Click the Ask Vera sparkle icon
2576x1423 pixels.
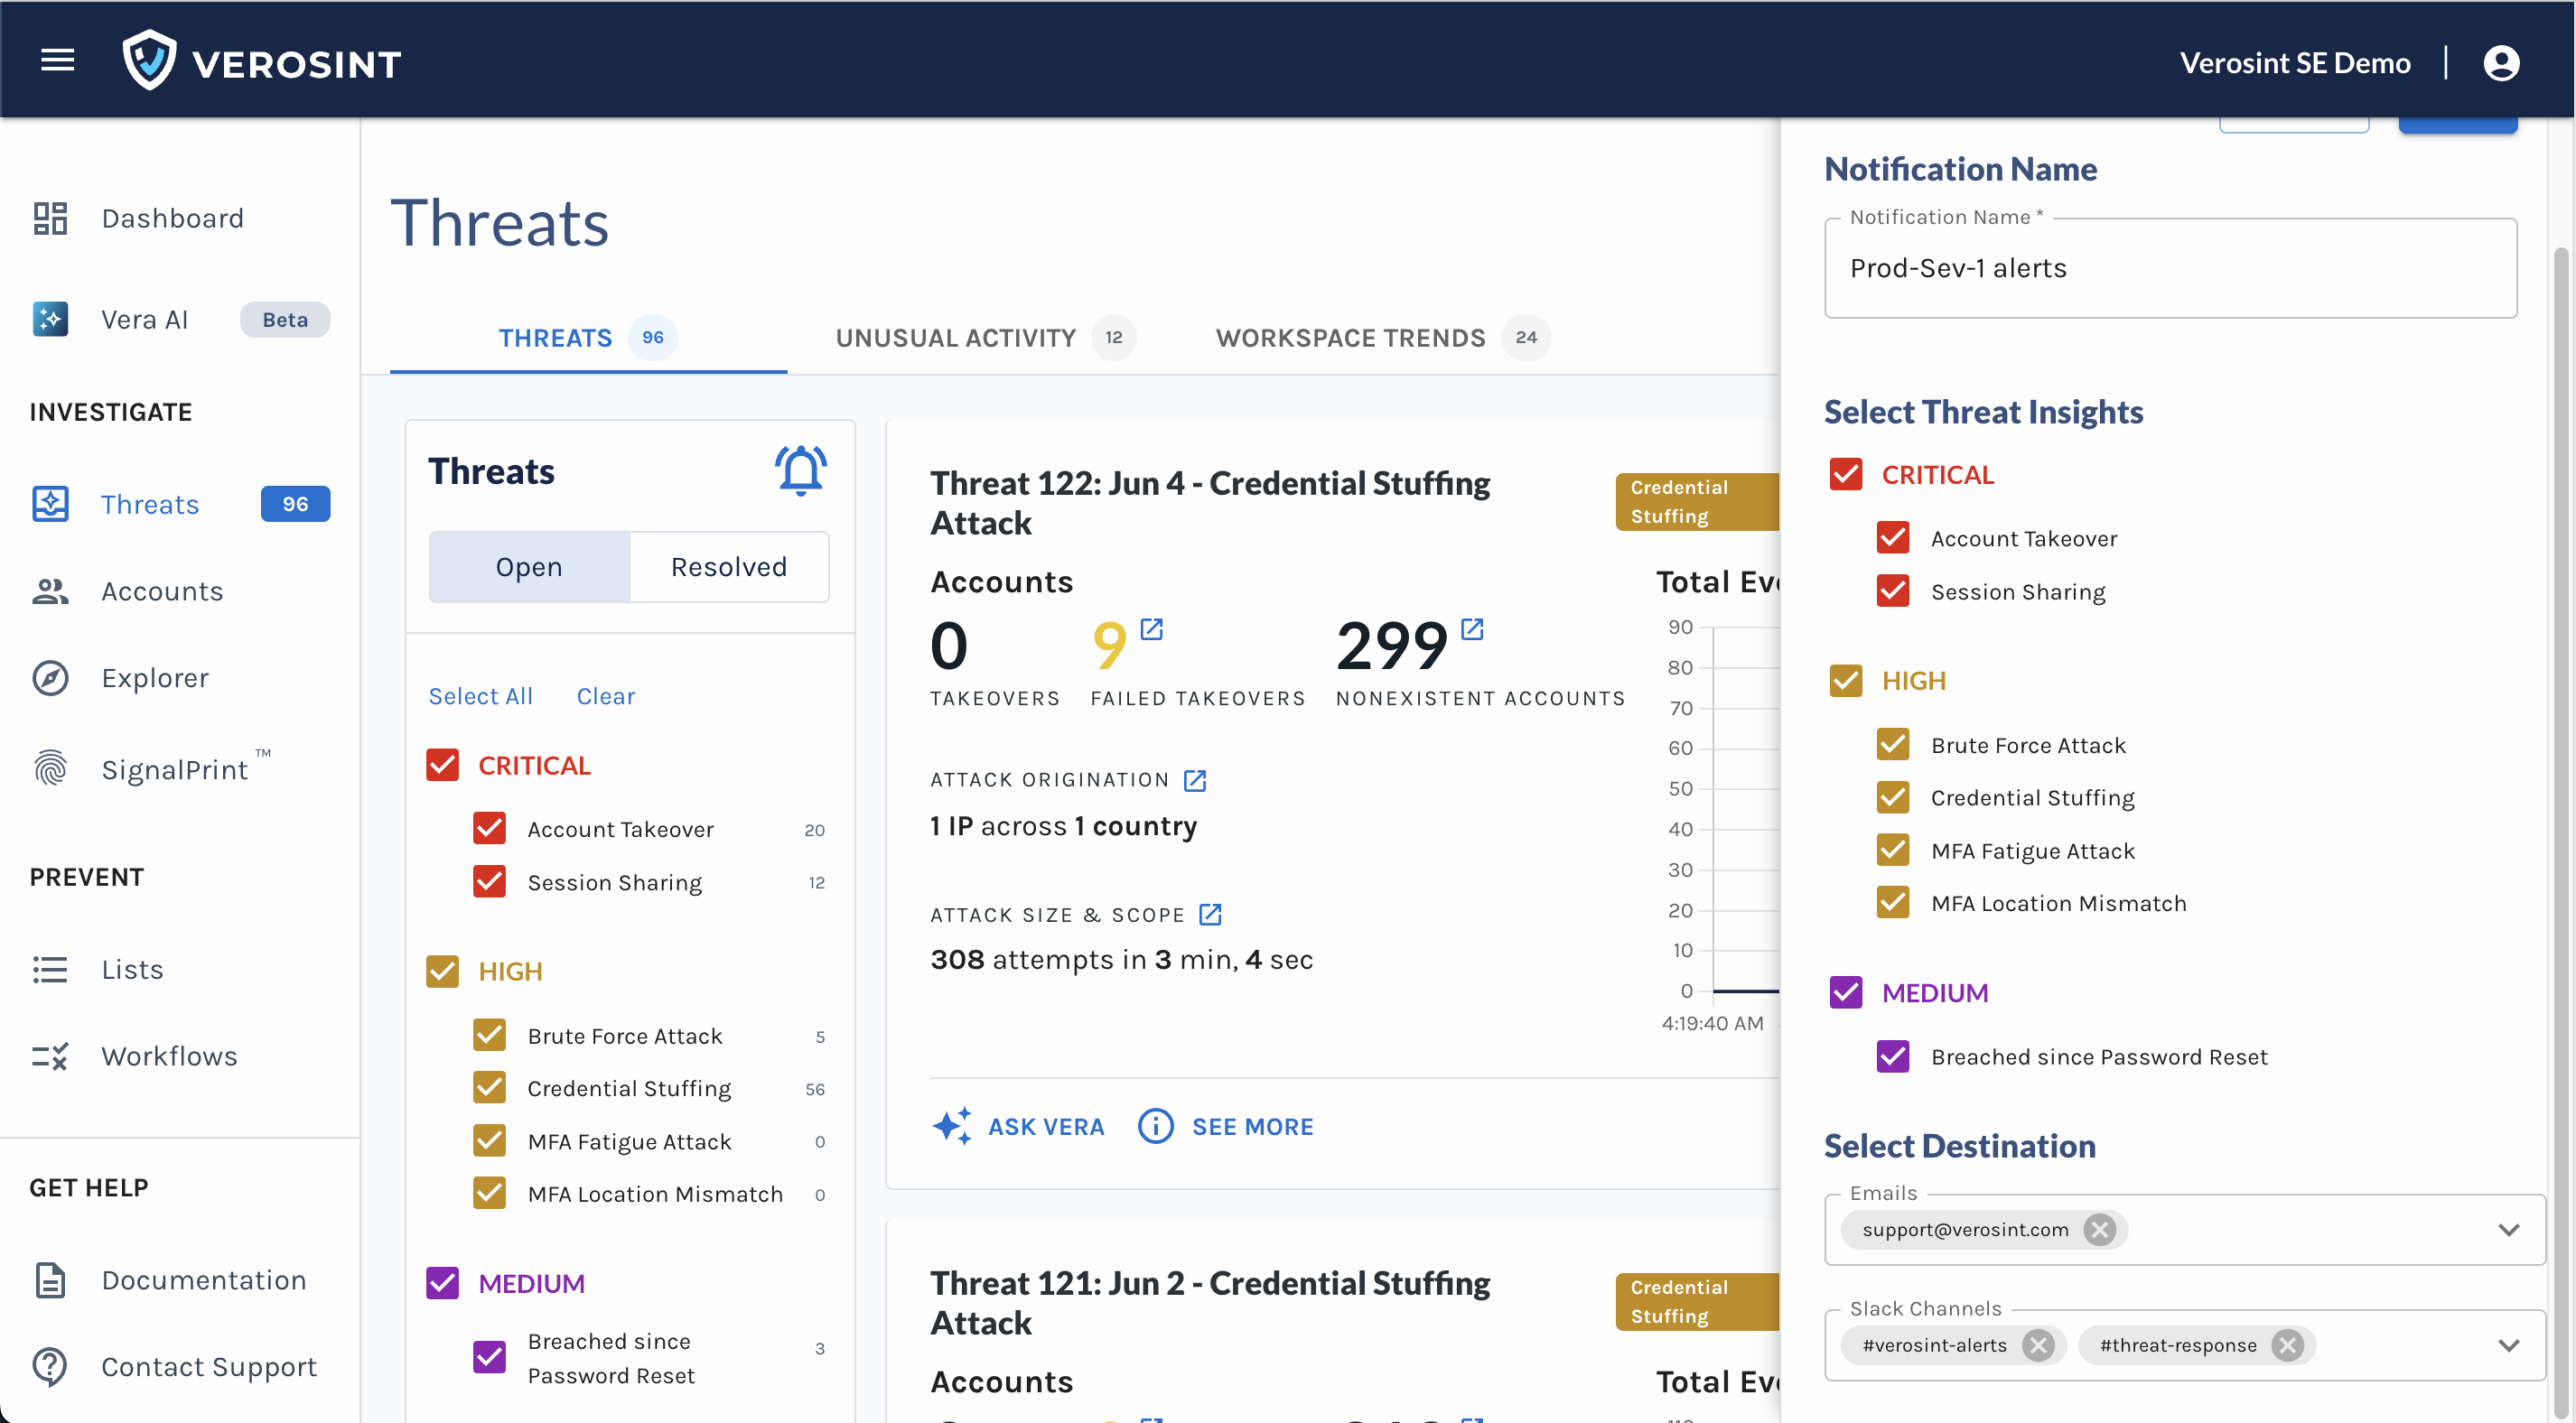951,1126
